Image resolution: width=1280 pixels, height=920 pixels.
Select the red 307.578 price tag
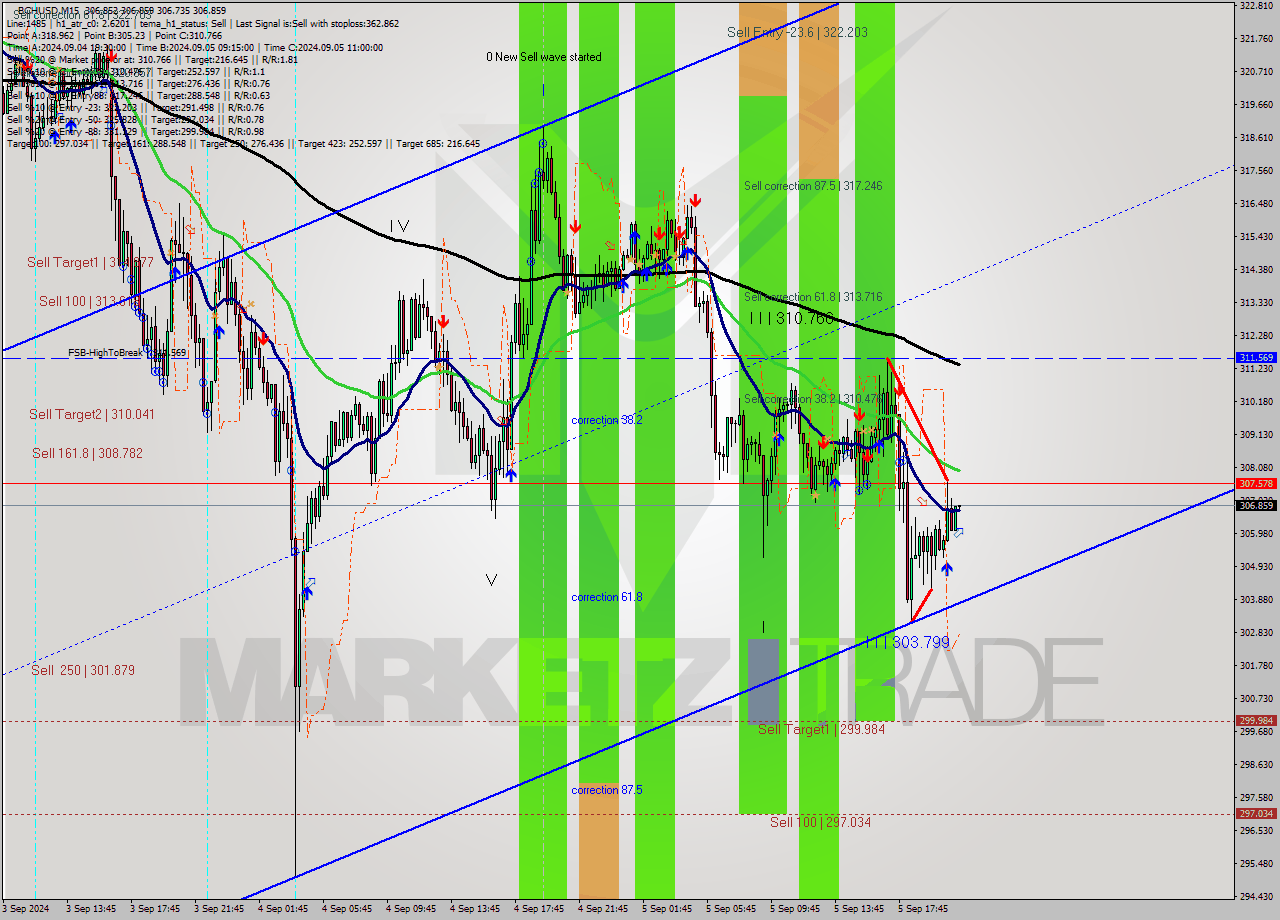coord(1256,483)
